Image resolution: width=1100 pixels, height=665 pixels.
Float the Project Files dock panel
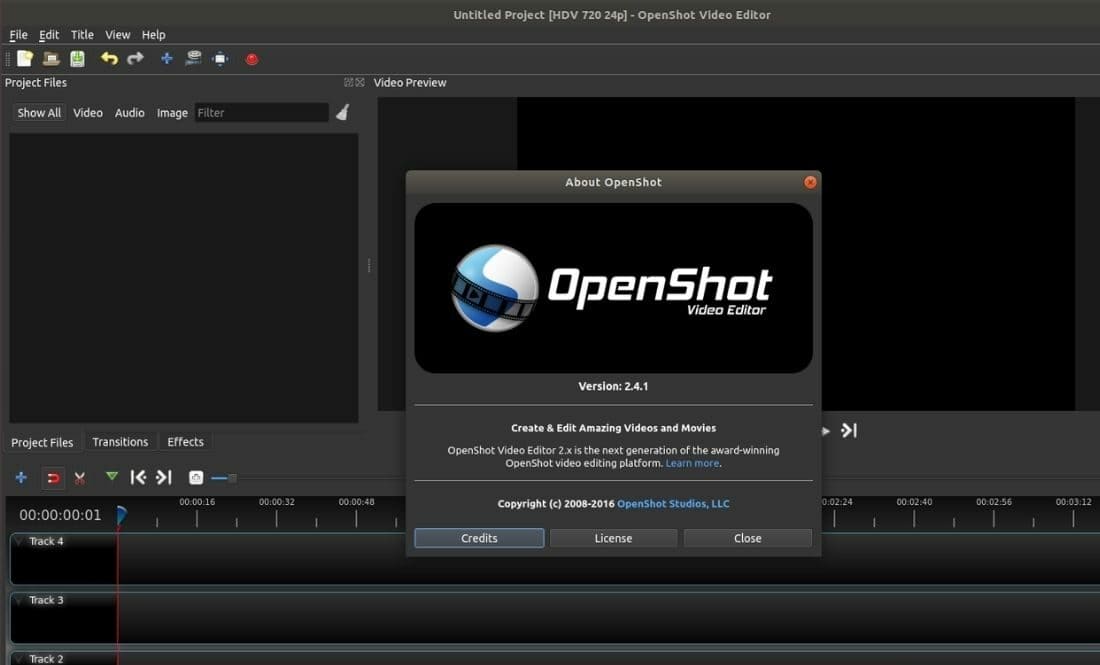(x=349, y=82)
